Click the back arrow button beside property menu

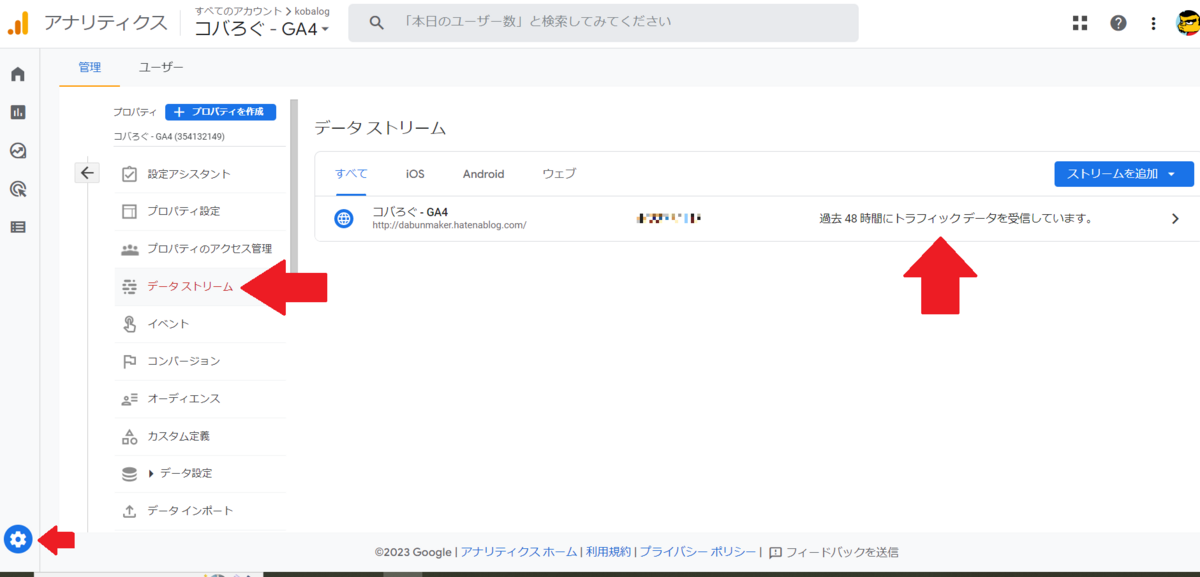point(87,172)
